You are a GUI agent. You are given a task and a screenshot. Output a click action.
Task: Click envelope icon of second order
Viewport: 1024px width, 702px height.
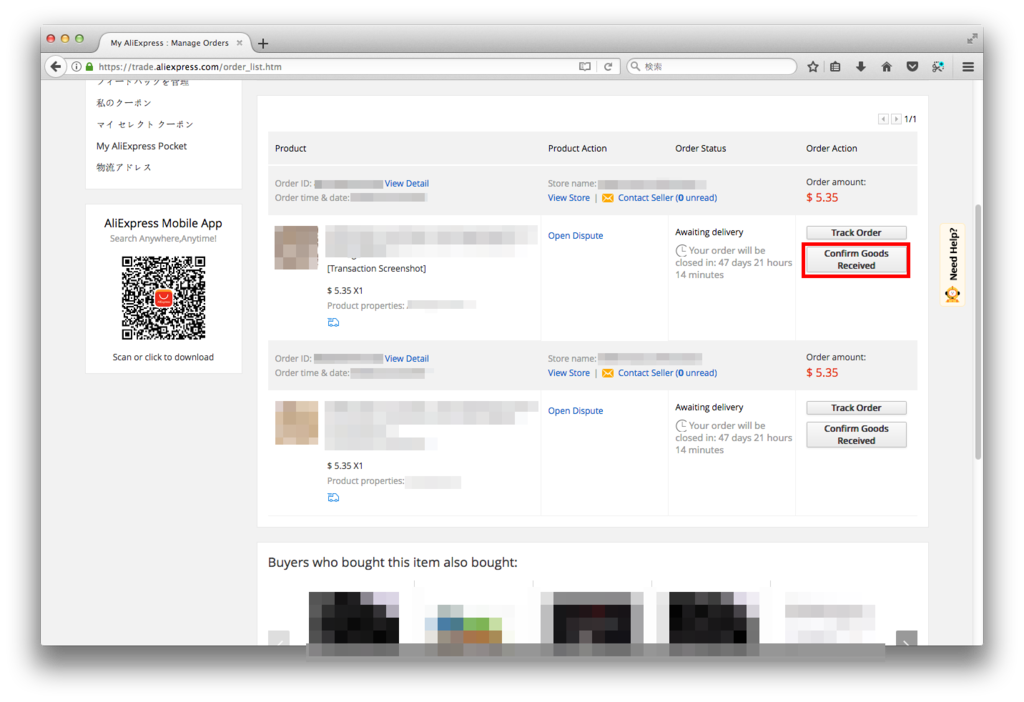point(608,373)
